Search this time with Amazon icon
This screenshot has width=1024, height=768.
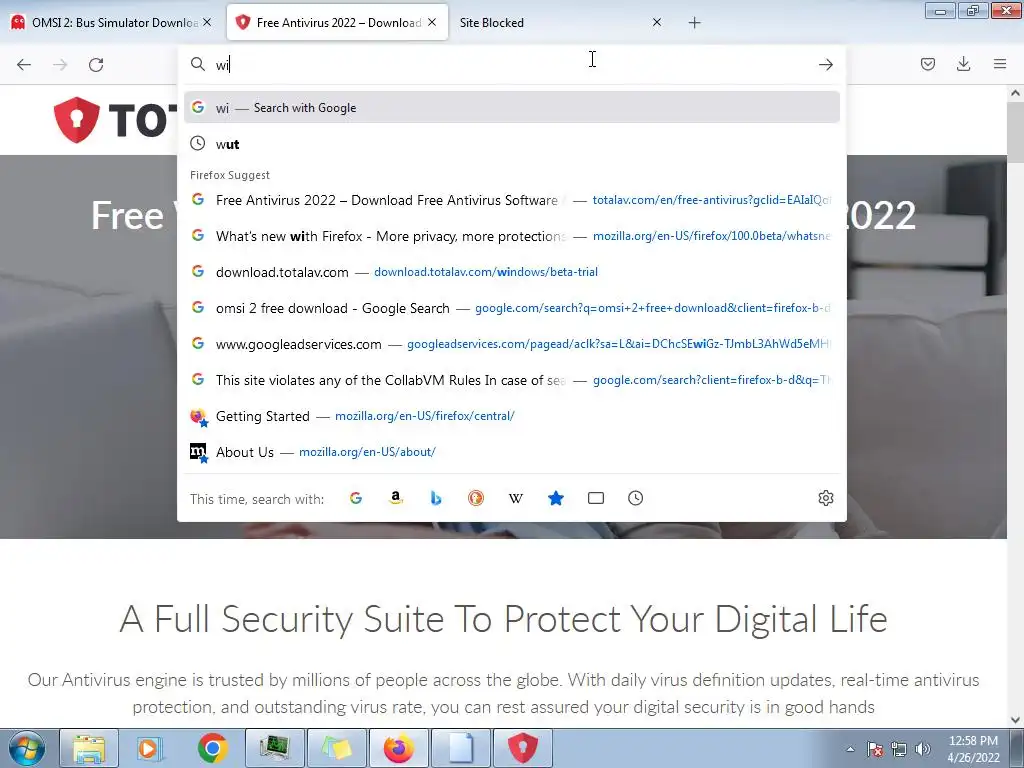(396, 498)
